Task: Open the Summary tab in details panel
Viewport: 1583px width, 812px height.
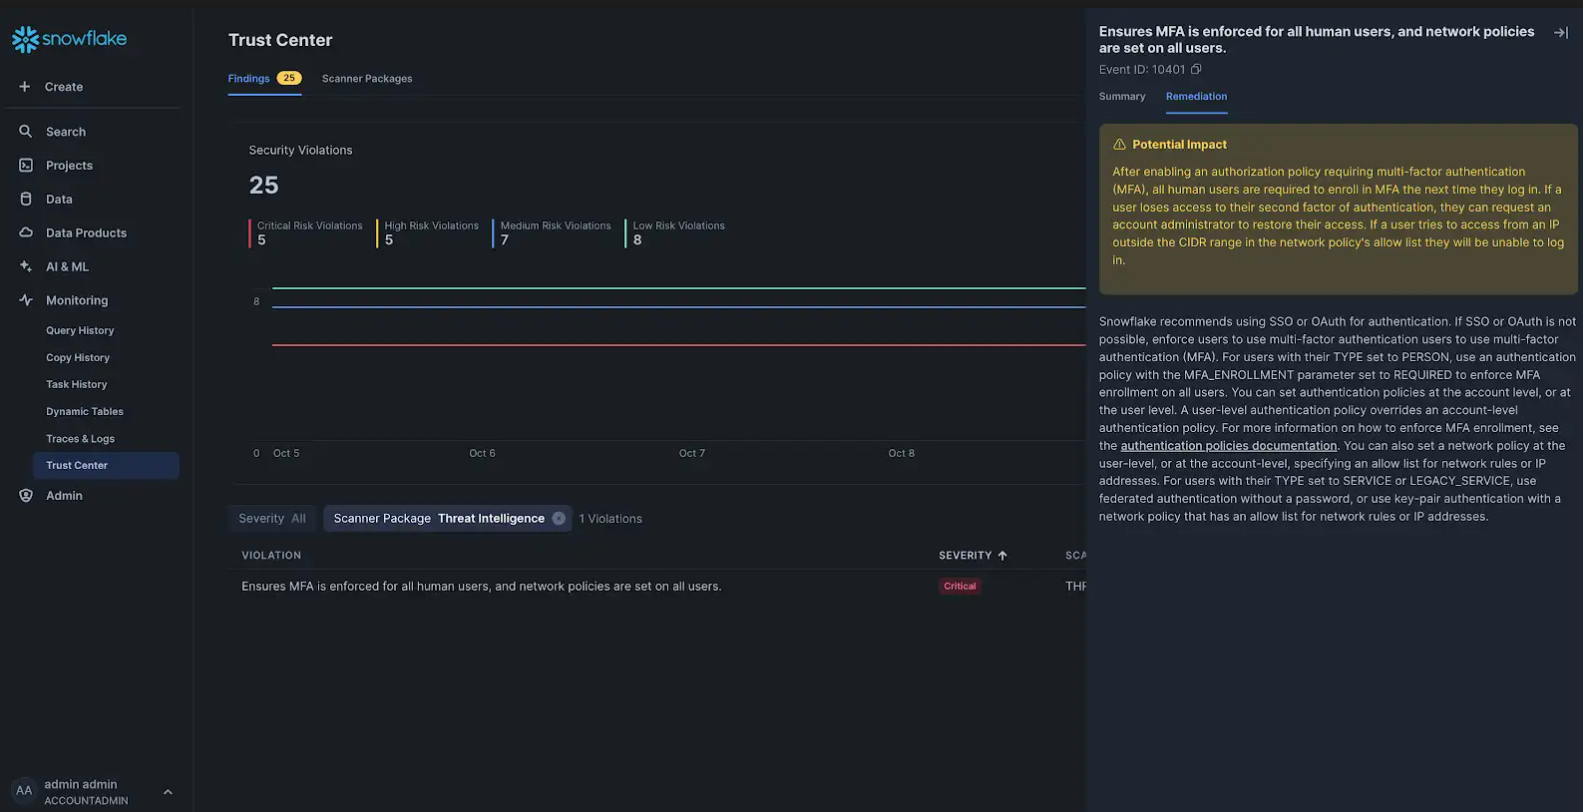Action: pyautogui.click(x=1122, y=96)
